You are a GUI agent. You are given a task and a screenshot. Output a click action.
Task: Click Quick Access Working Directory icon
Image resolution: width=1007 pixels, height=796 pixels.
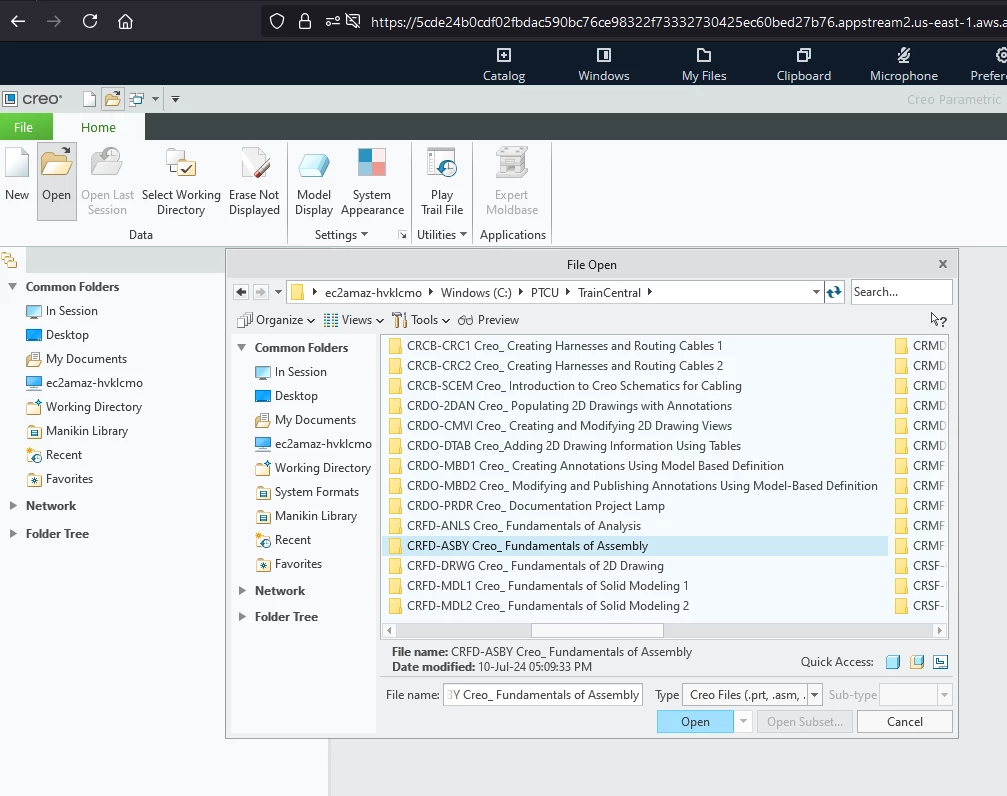917,662
